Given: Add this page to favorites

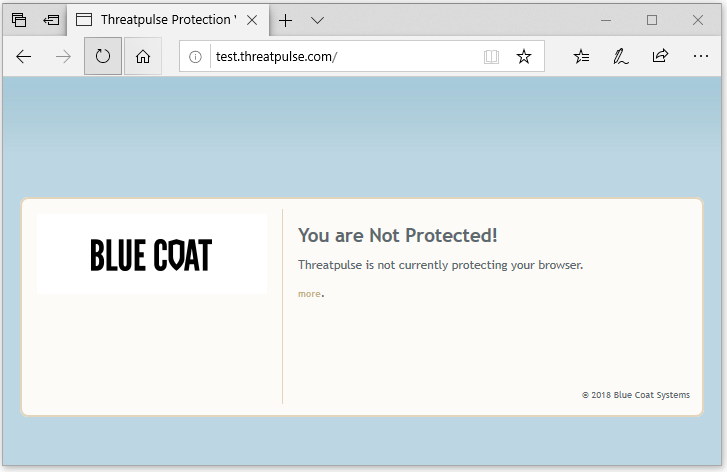Looking at the screenshot, I should click(x=524, y=57).
